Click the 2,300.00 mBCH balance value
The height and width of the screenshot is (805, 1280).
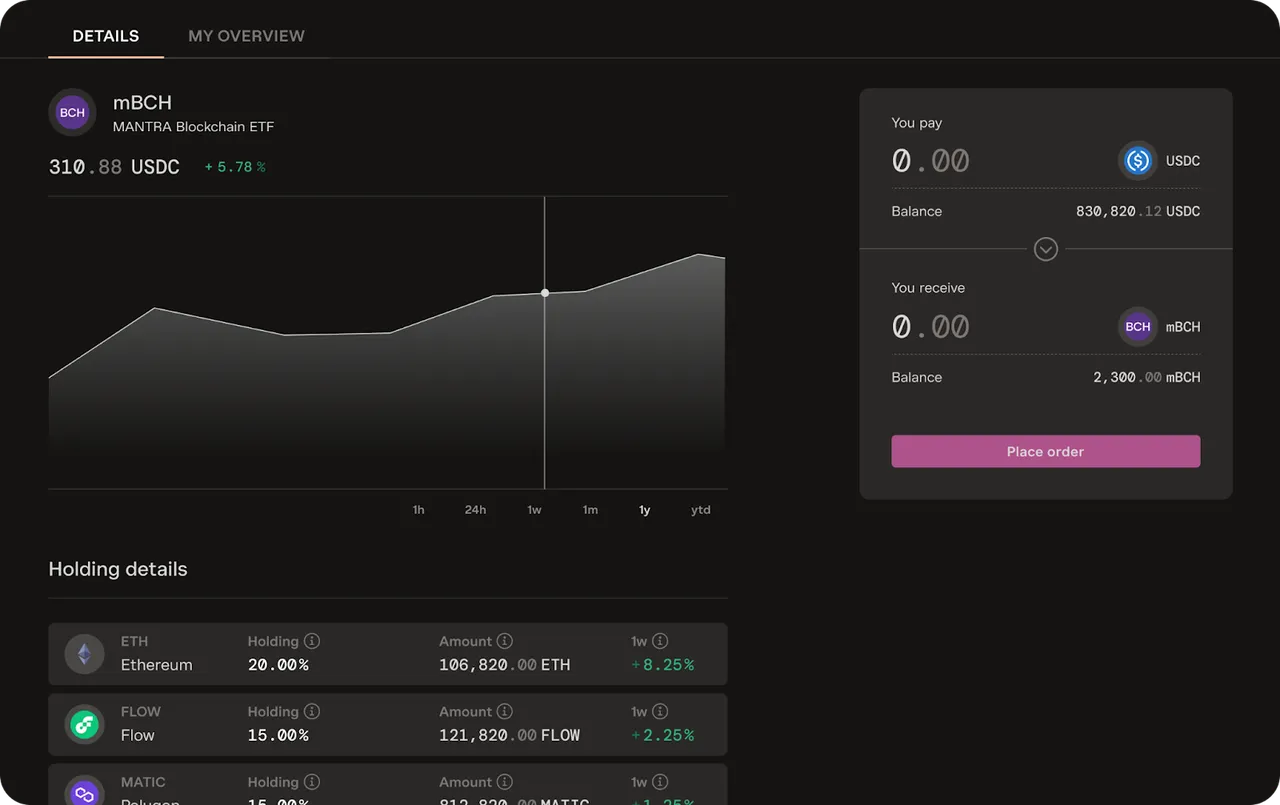[x=1147, y=377]
